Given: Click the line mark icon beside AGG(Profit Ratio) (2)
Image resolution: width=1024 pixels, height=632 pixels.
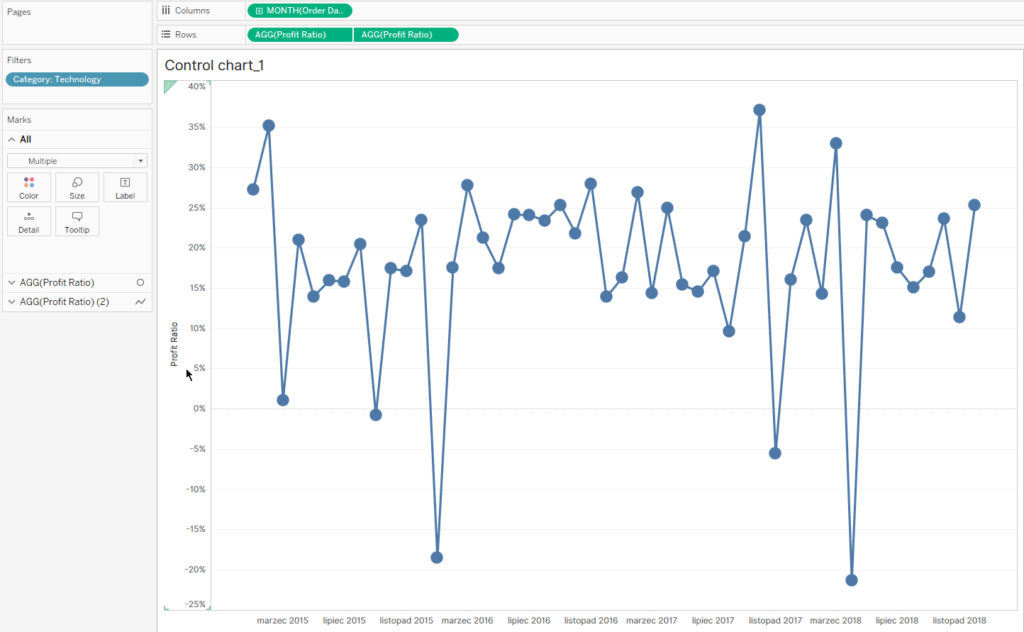Looking at the screenshot, I should pyautogui.click(x=140, y=302).
